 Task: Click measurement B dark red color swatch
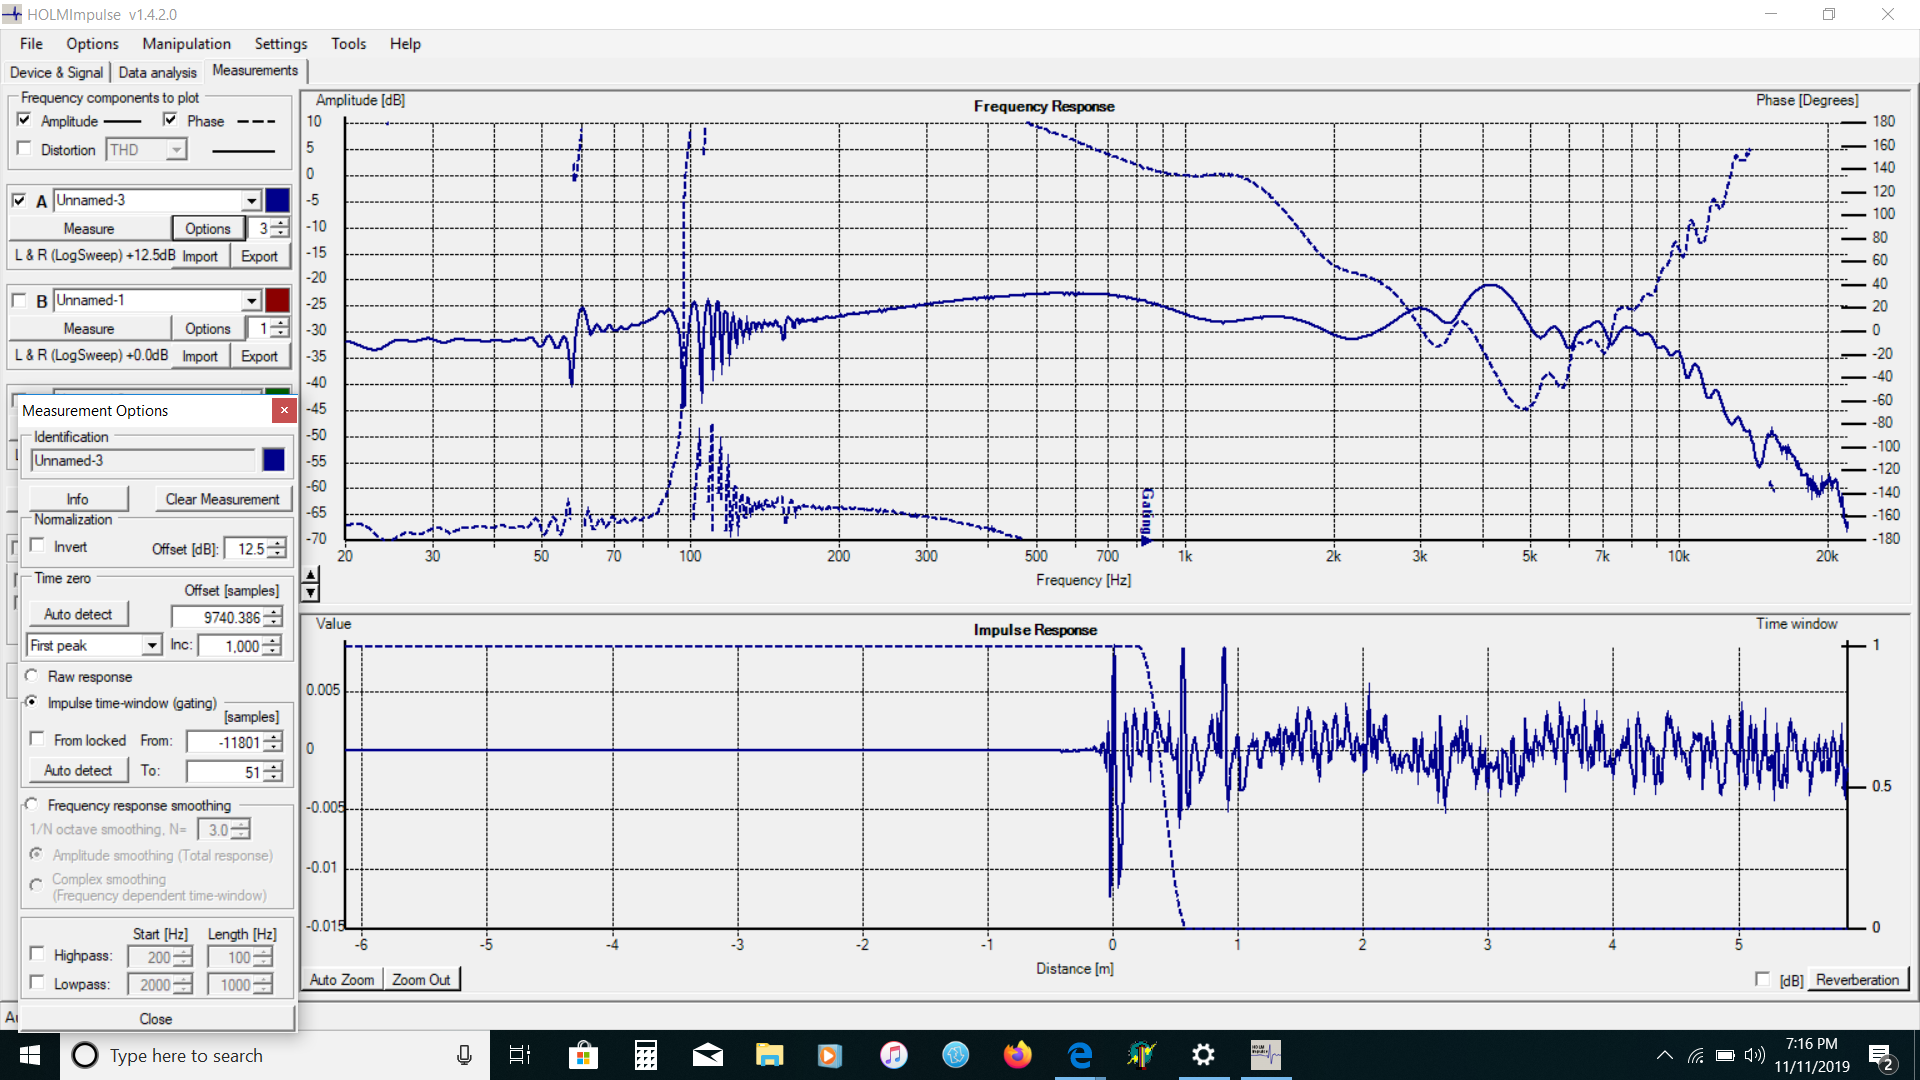[277, 301]
